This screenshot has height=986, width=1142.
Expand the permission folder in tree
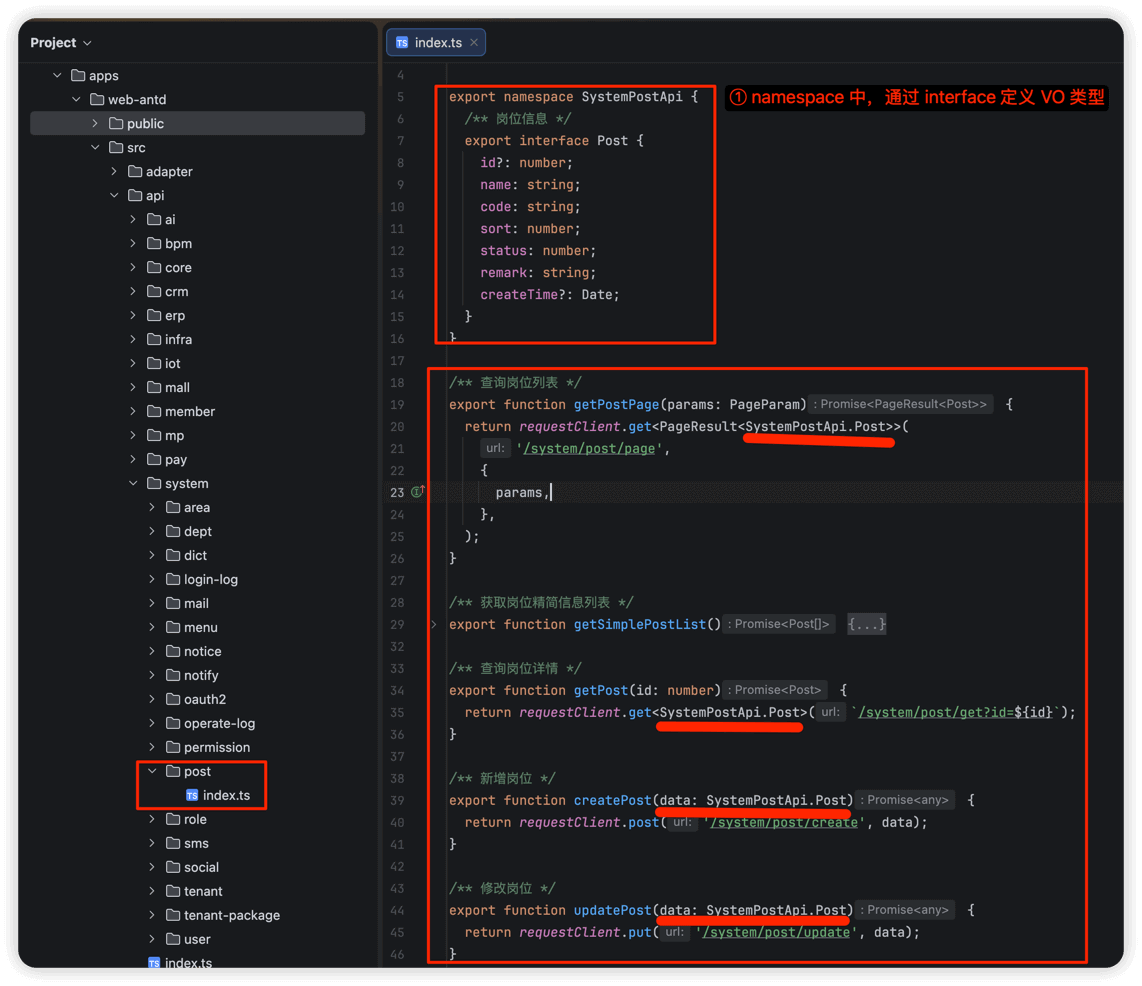coord(152,747)
